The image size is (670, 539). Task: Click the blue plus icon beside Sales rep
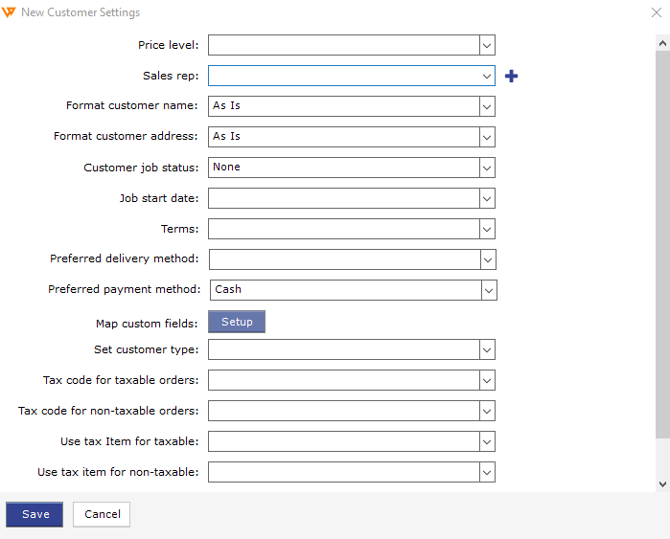pos(511,76)
